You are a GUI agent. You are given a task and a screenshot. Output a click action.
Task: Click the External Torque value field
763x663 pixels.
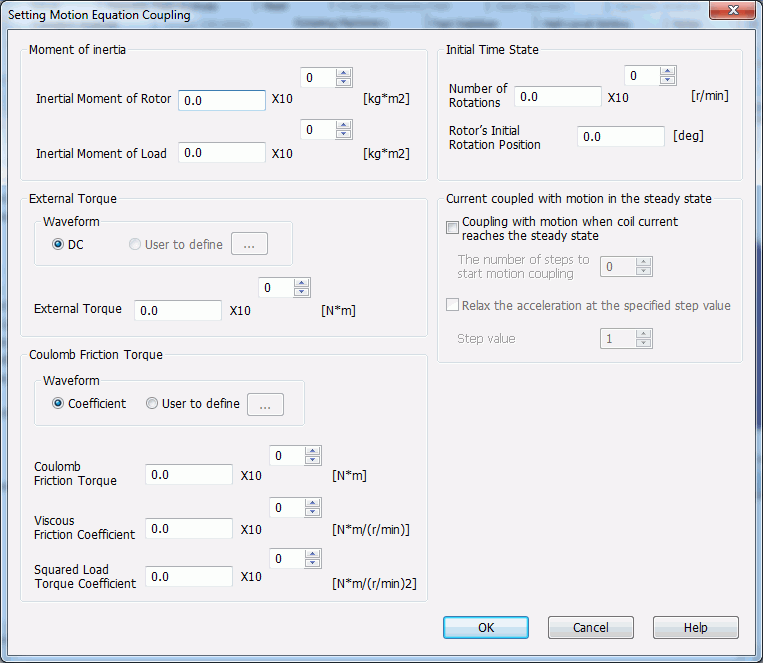coord(178,310)
